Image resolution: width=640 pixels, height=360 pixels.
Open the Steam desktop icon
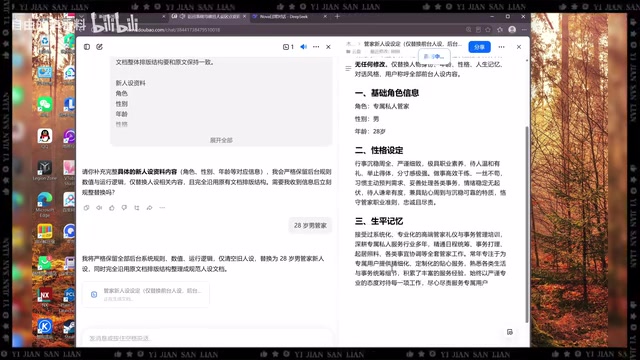point(69,328)
